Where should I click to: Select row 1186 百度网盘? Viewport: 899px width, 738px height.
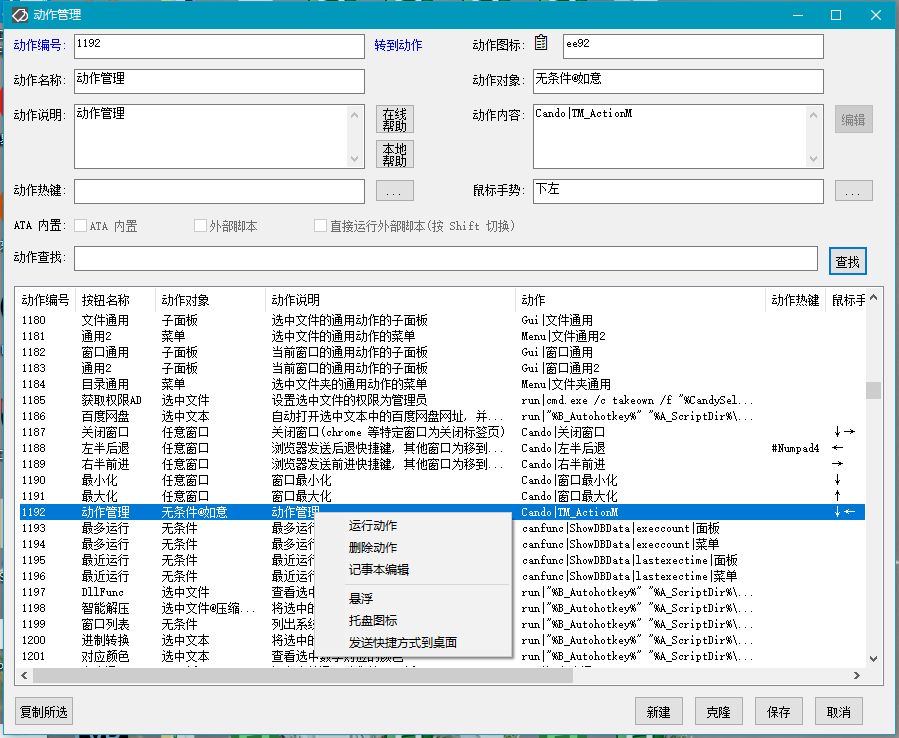click(x=442, y=416)
